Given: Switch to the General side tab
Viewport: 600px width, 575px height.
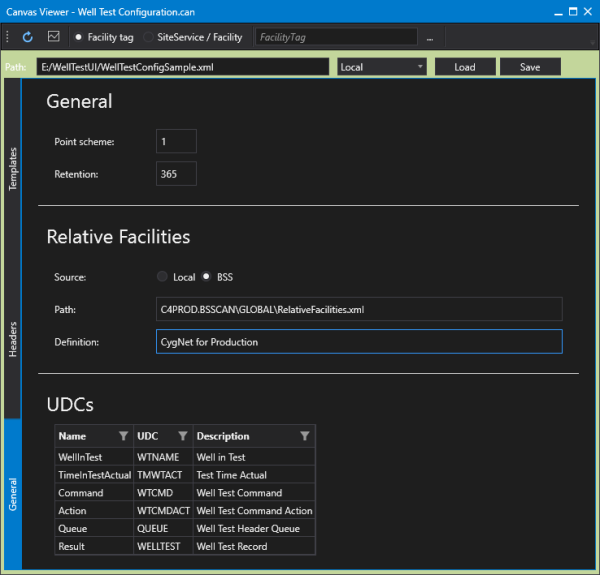Looking at the screenshot, I should coord(13,494).
